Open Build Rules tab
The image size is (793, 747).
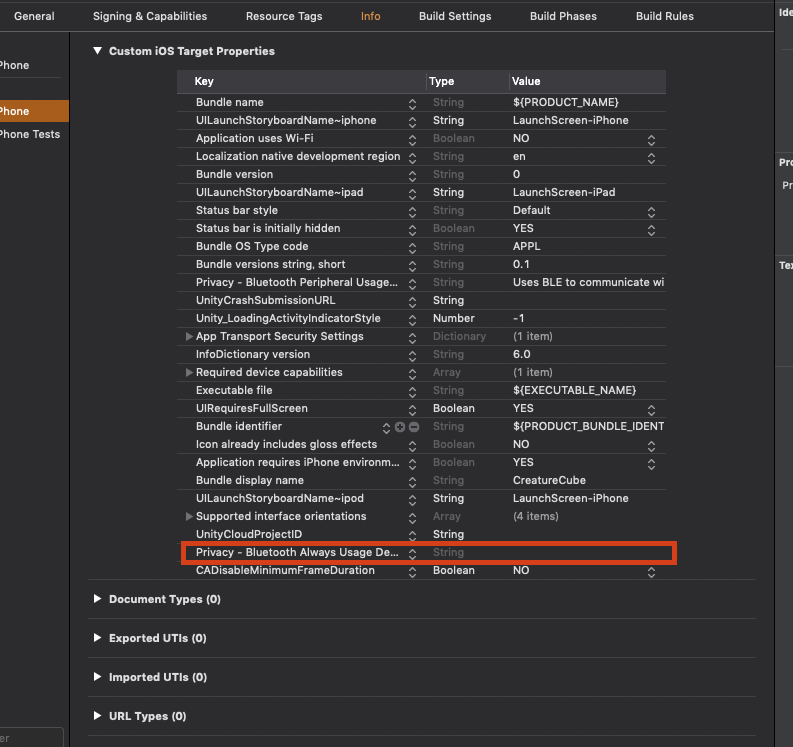tap(665, 16)
